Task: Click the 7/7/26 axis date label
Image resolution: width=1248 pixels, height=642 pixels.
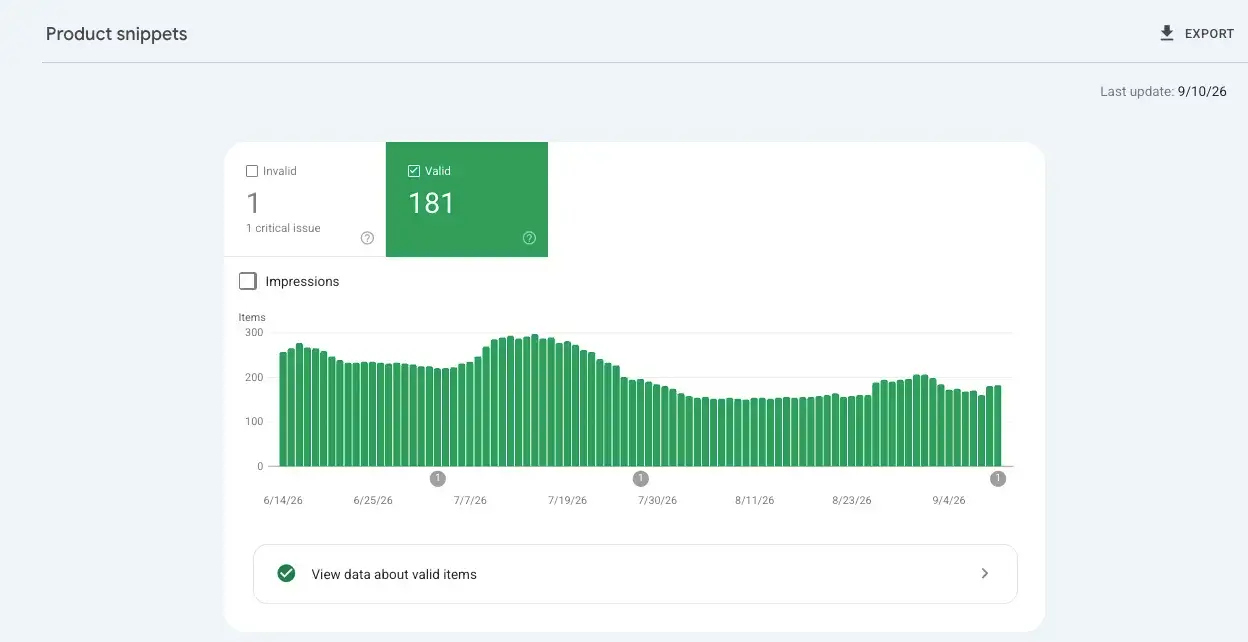Action: coord(470,500)
